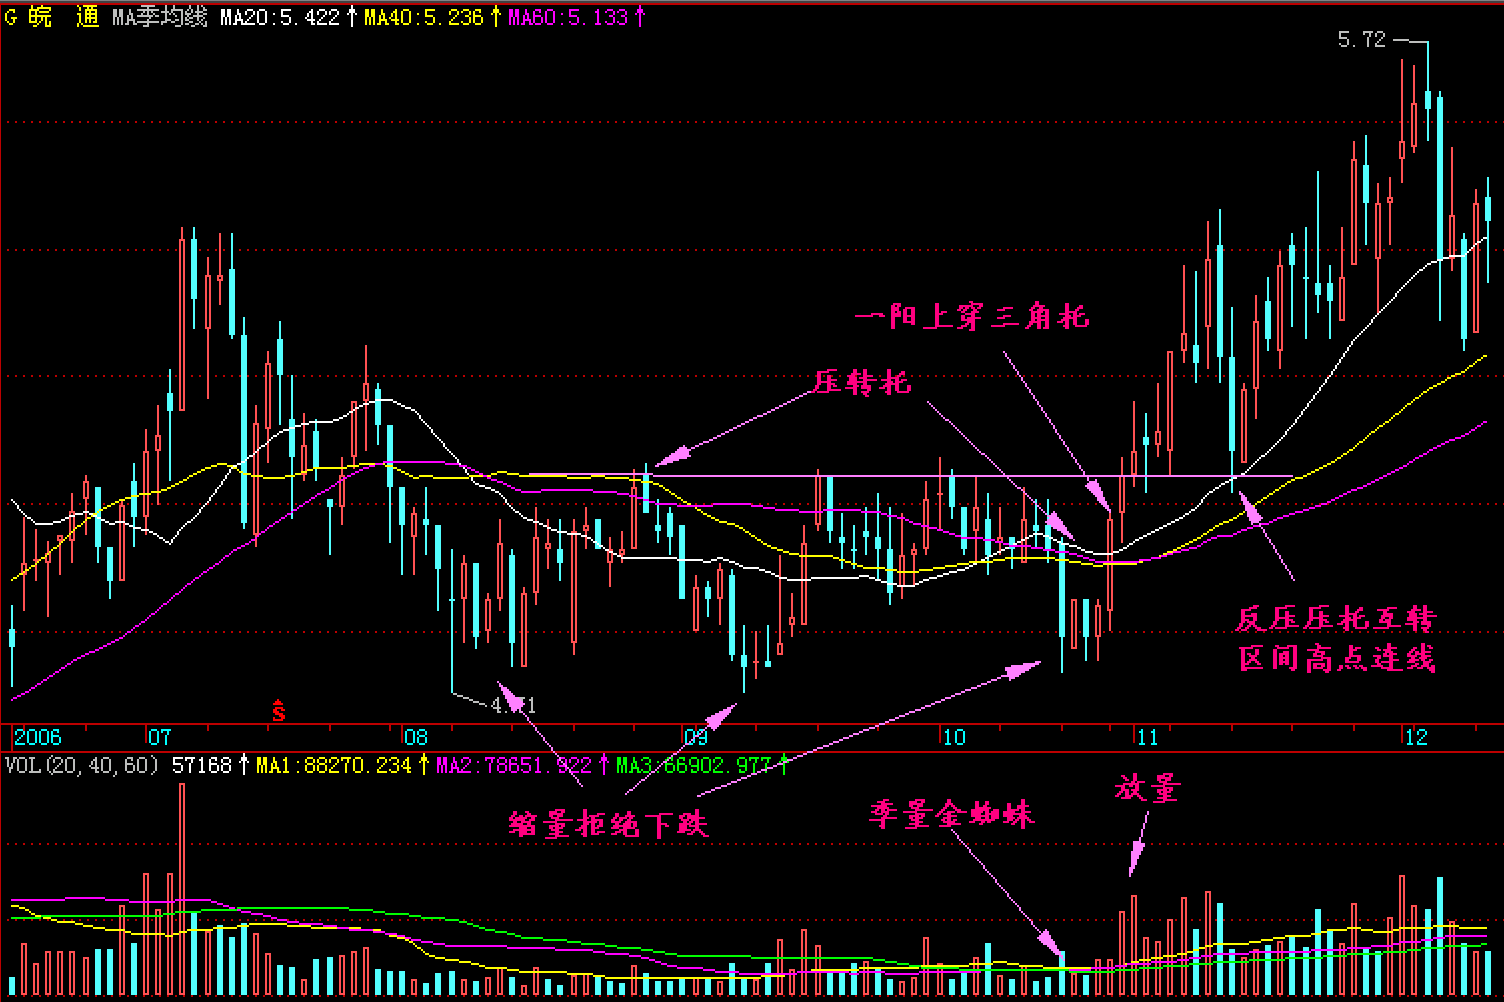Select month 11 on the time axis
Viewport: 1504px width, 1002px height.
(x=1147, y=737)
